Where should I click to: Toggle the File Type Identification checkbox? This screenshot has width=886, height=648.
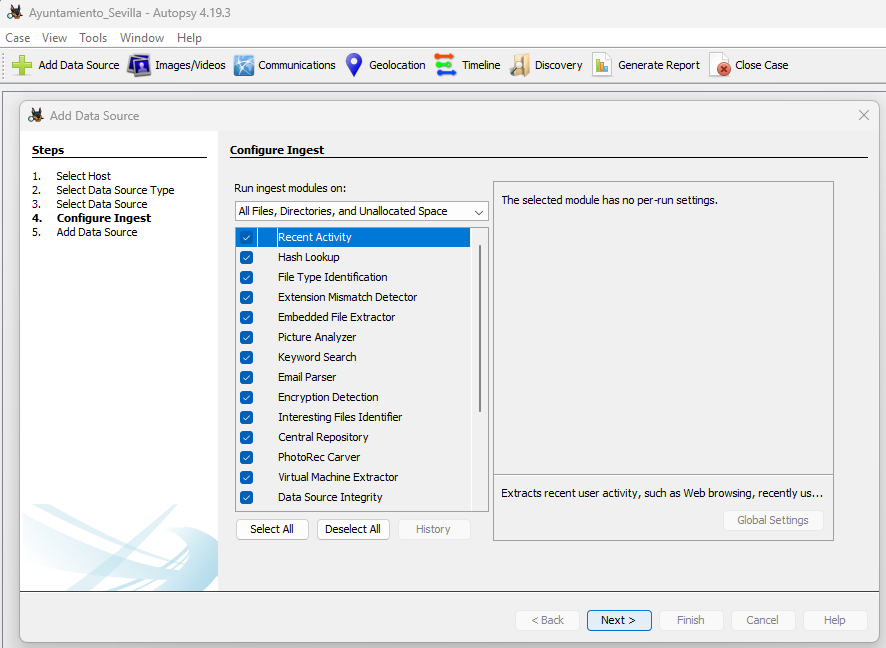(x=246, y=277)
